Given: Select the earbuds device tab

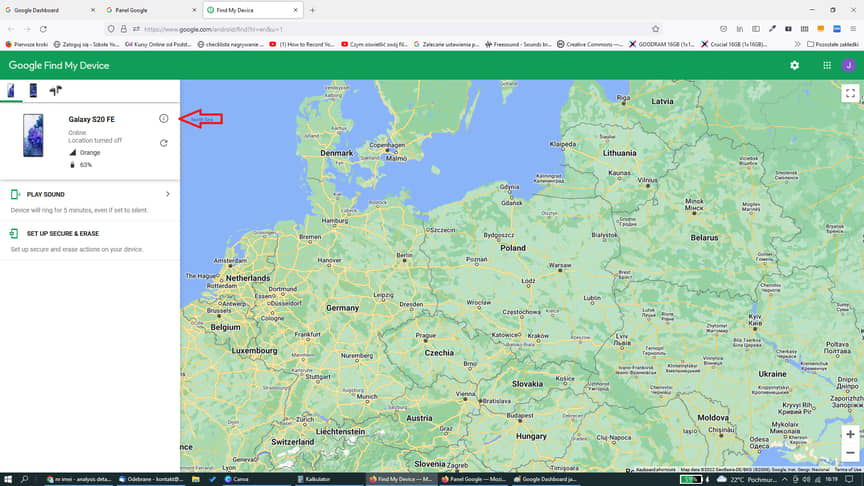Looking at the screenshot, I should coord(56,90).
